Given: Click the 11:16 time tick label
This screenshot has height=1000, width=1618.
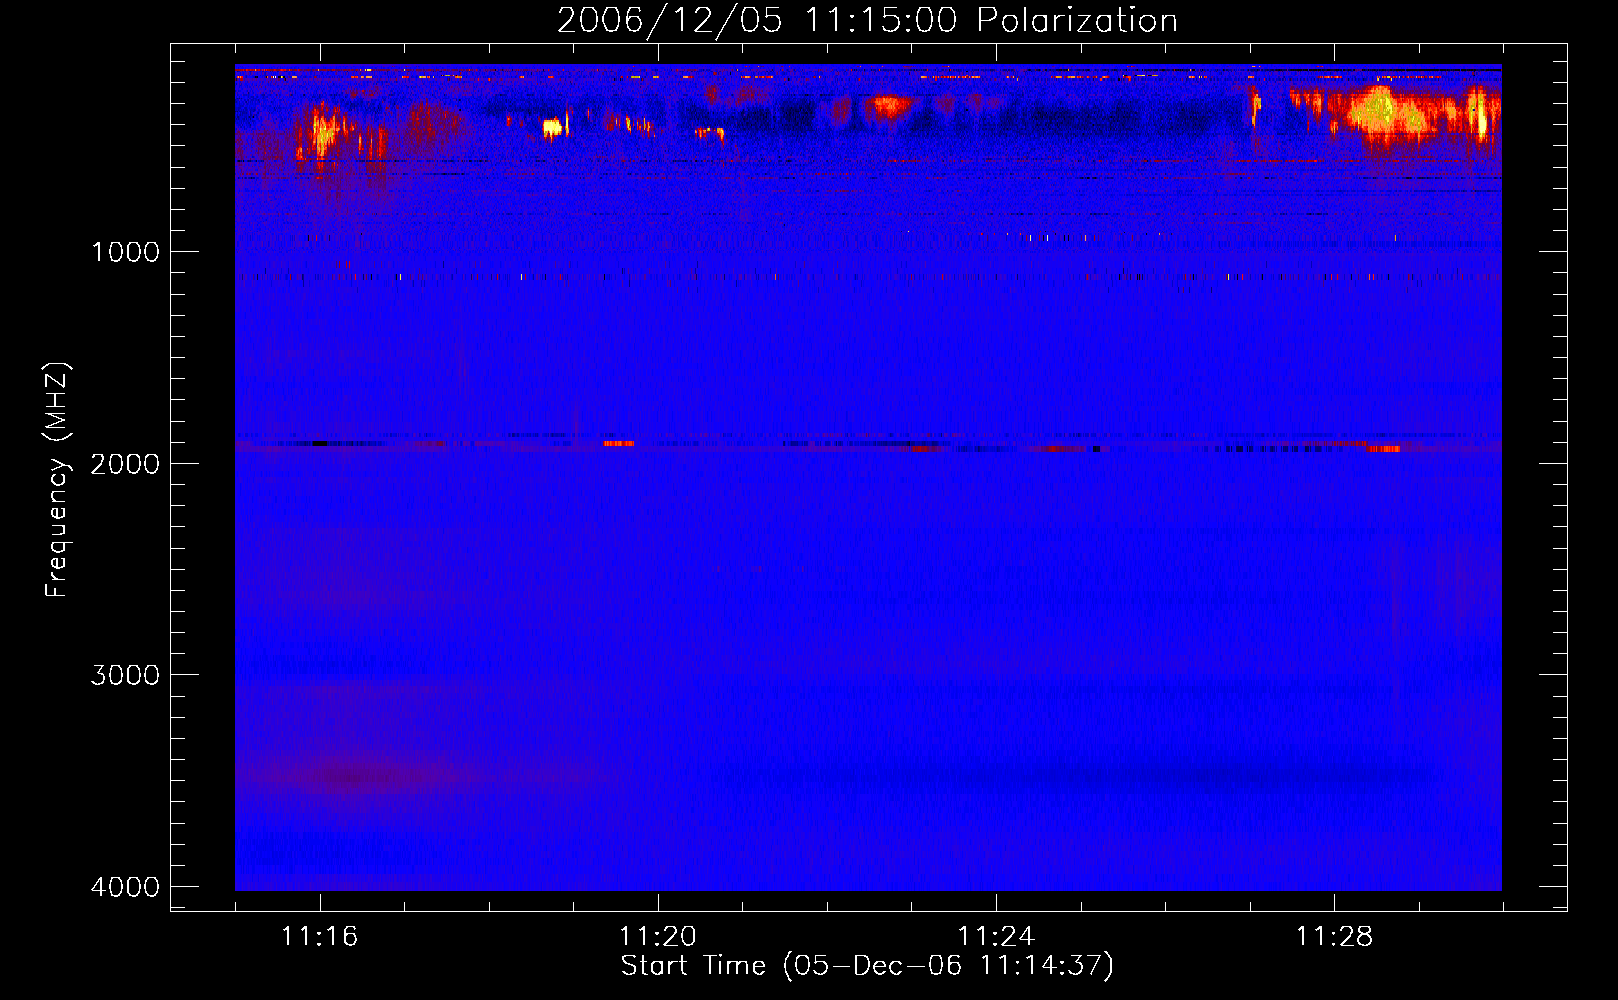Looking at the screenshot, I should click(x=319, y=937).
